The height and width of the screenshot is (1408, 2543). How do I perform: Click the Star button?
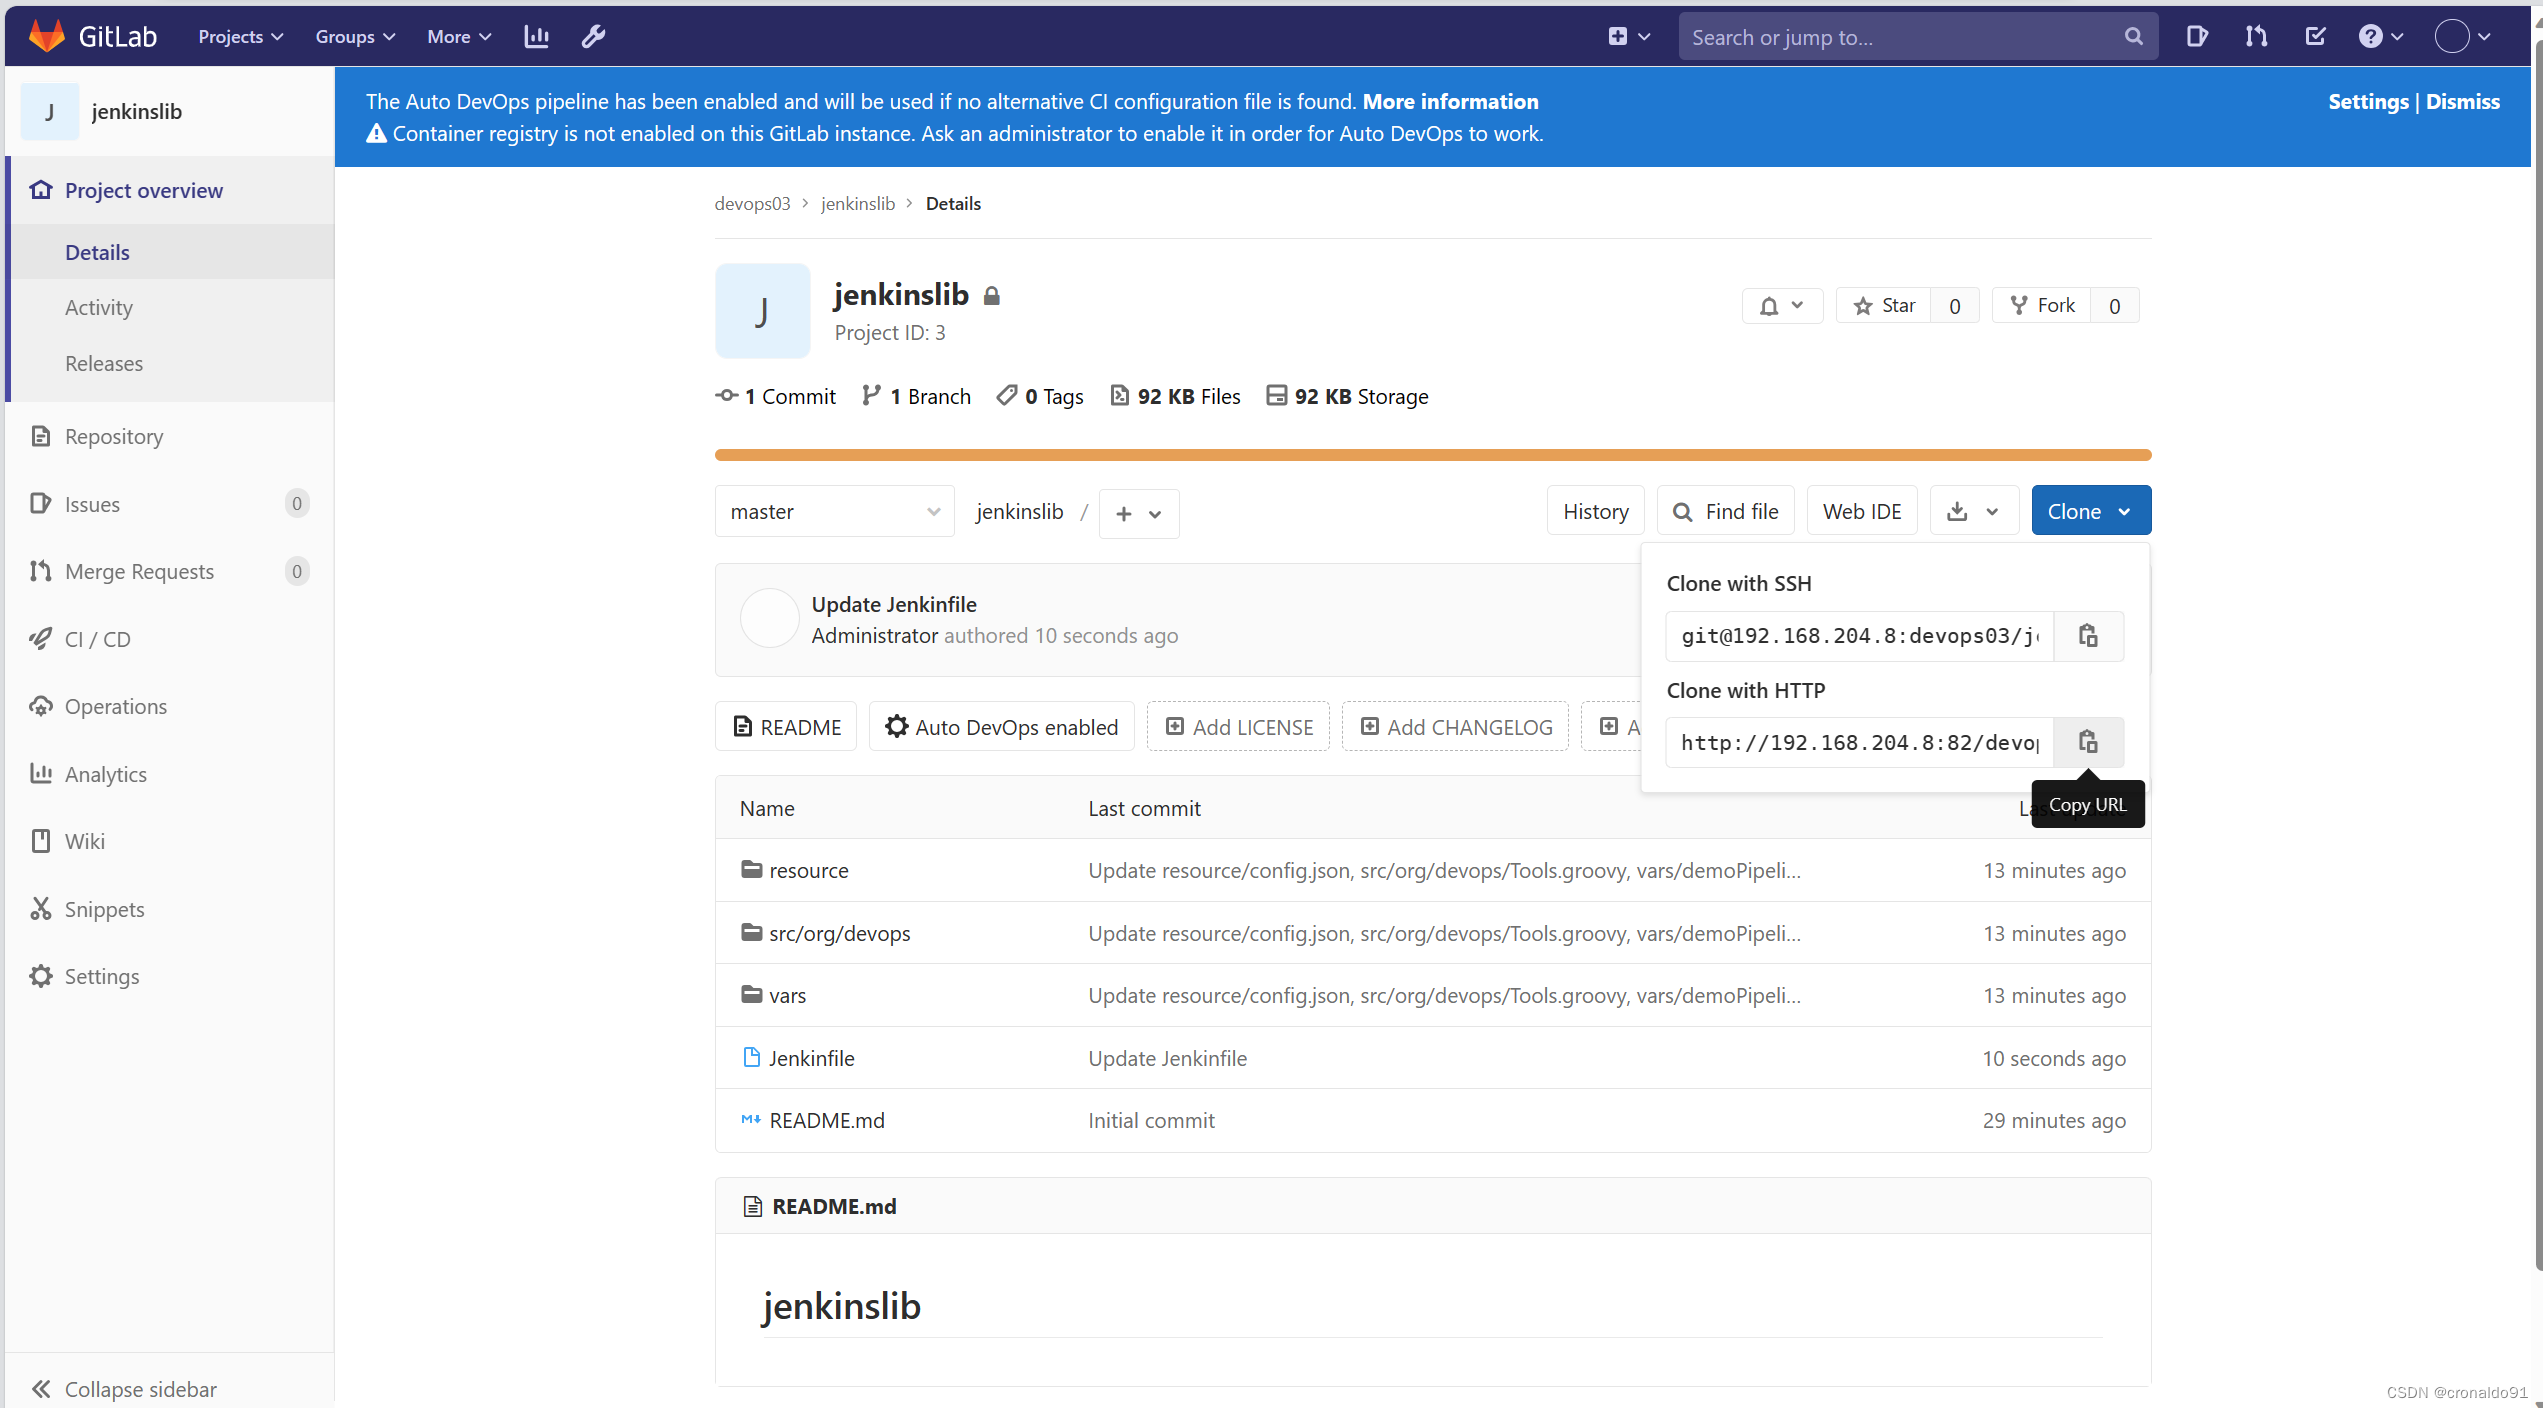point(1884,306)
